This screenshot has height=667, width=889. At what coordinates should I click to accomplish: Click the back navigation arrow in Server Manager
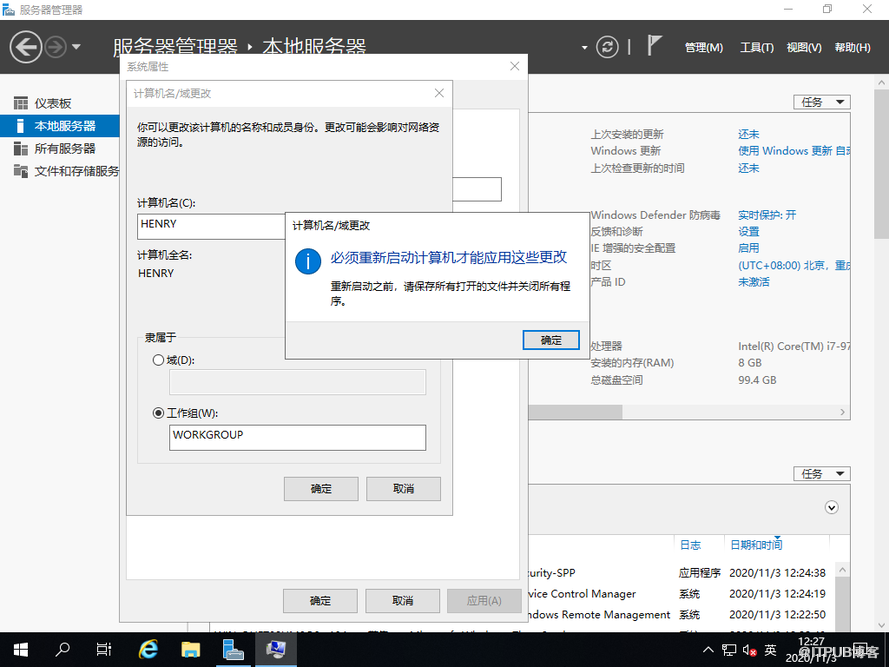pyautogui.click(x=26, y=47)
